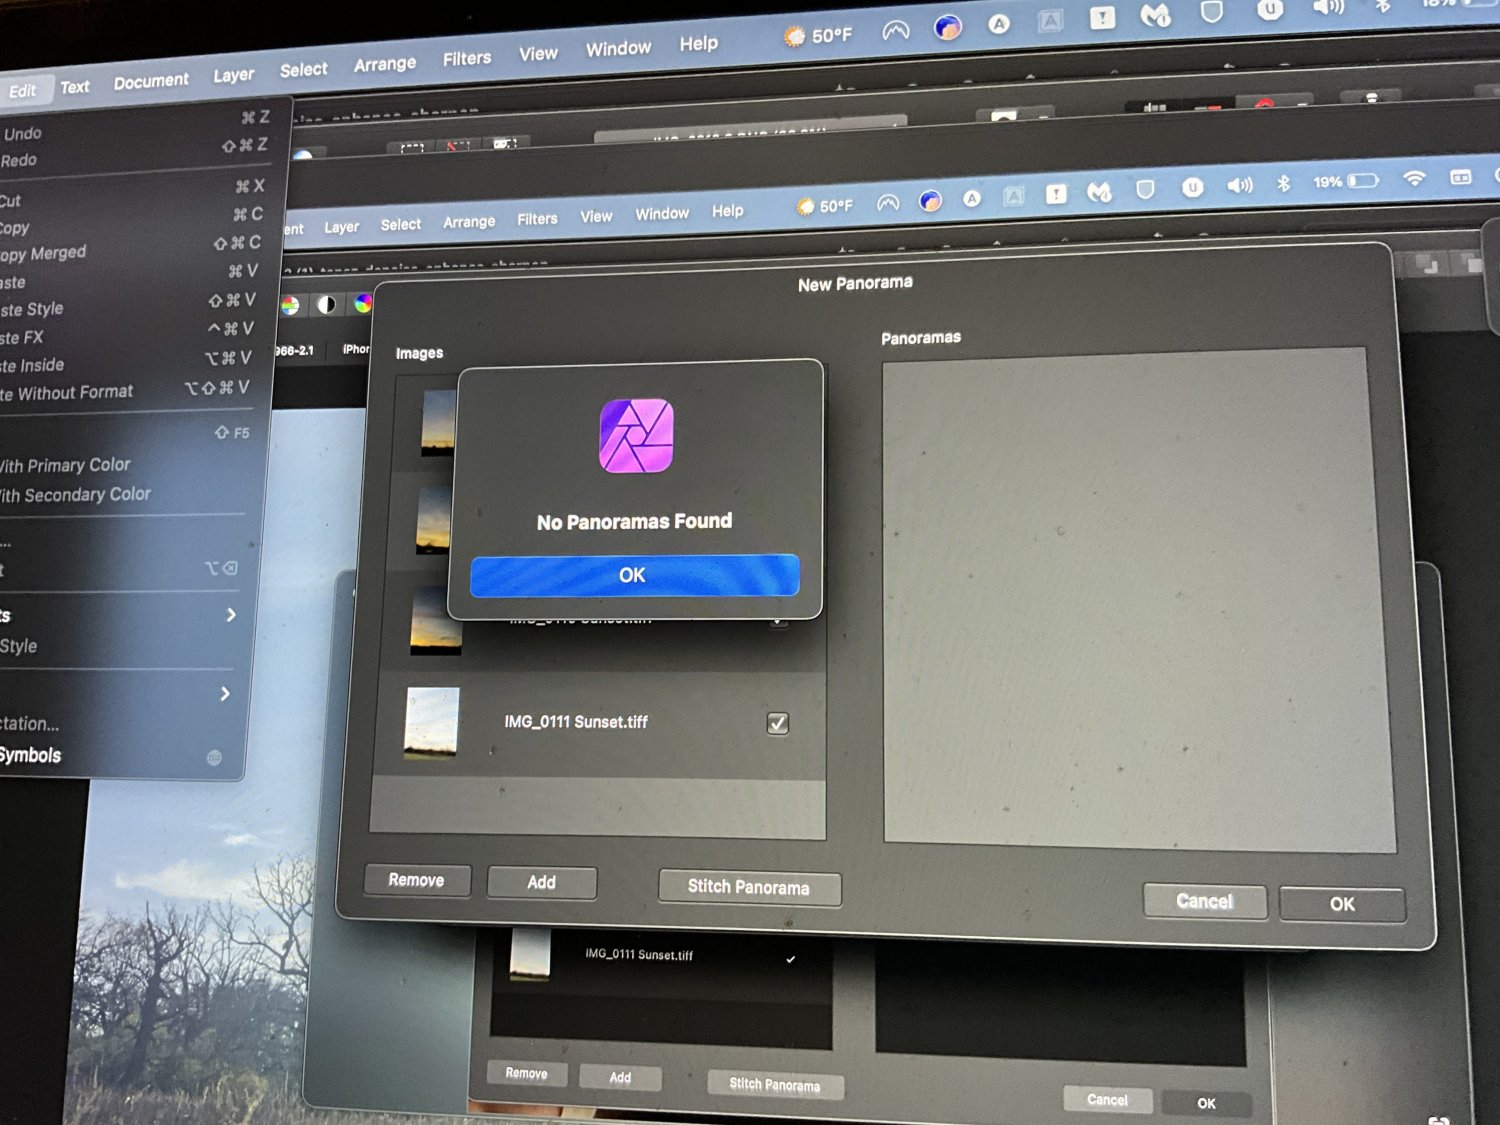This screenshot has width=1500, height=1125.
Task: Open the lower submenu chevron in Edit menu
Action: [x=228, y=694]
